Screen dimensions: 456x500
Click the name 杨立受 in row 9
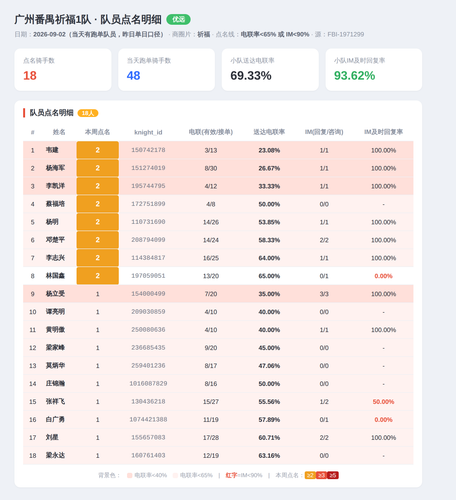click(55, 294)
